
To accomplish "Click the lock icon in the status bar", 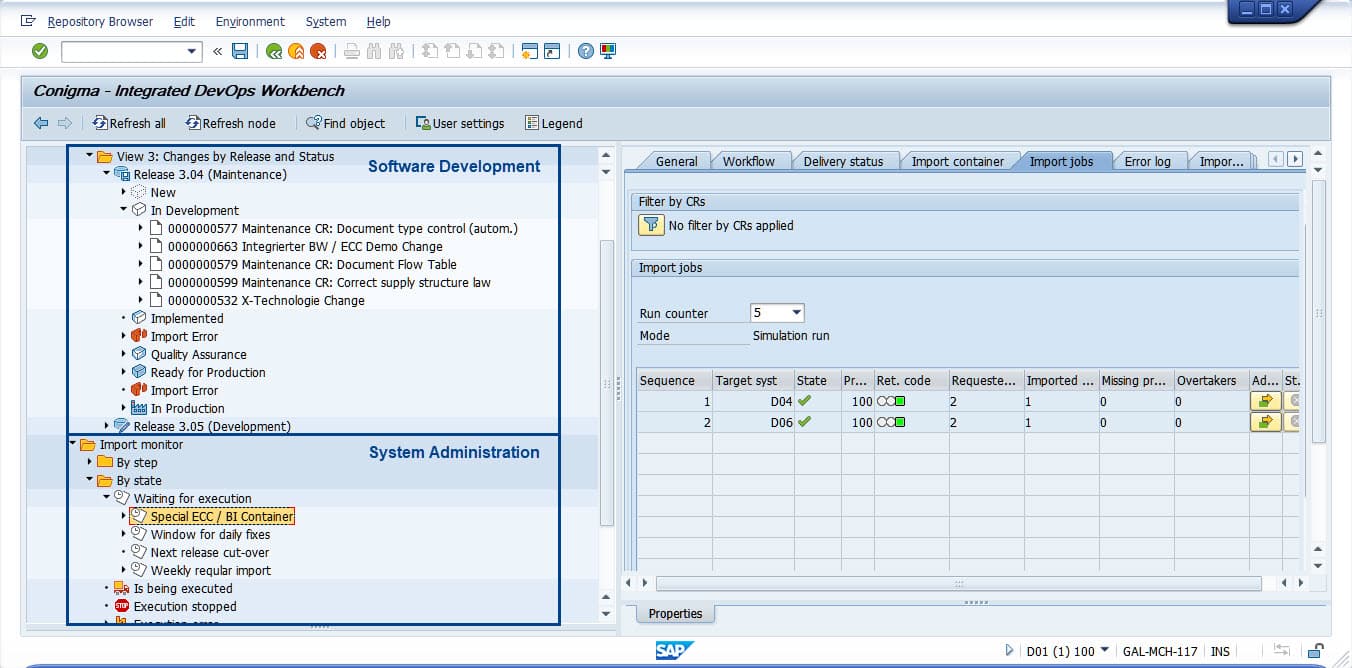I will tap(1317, 651).
